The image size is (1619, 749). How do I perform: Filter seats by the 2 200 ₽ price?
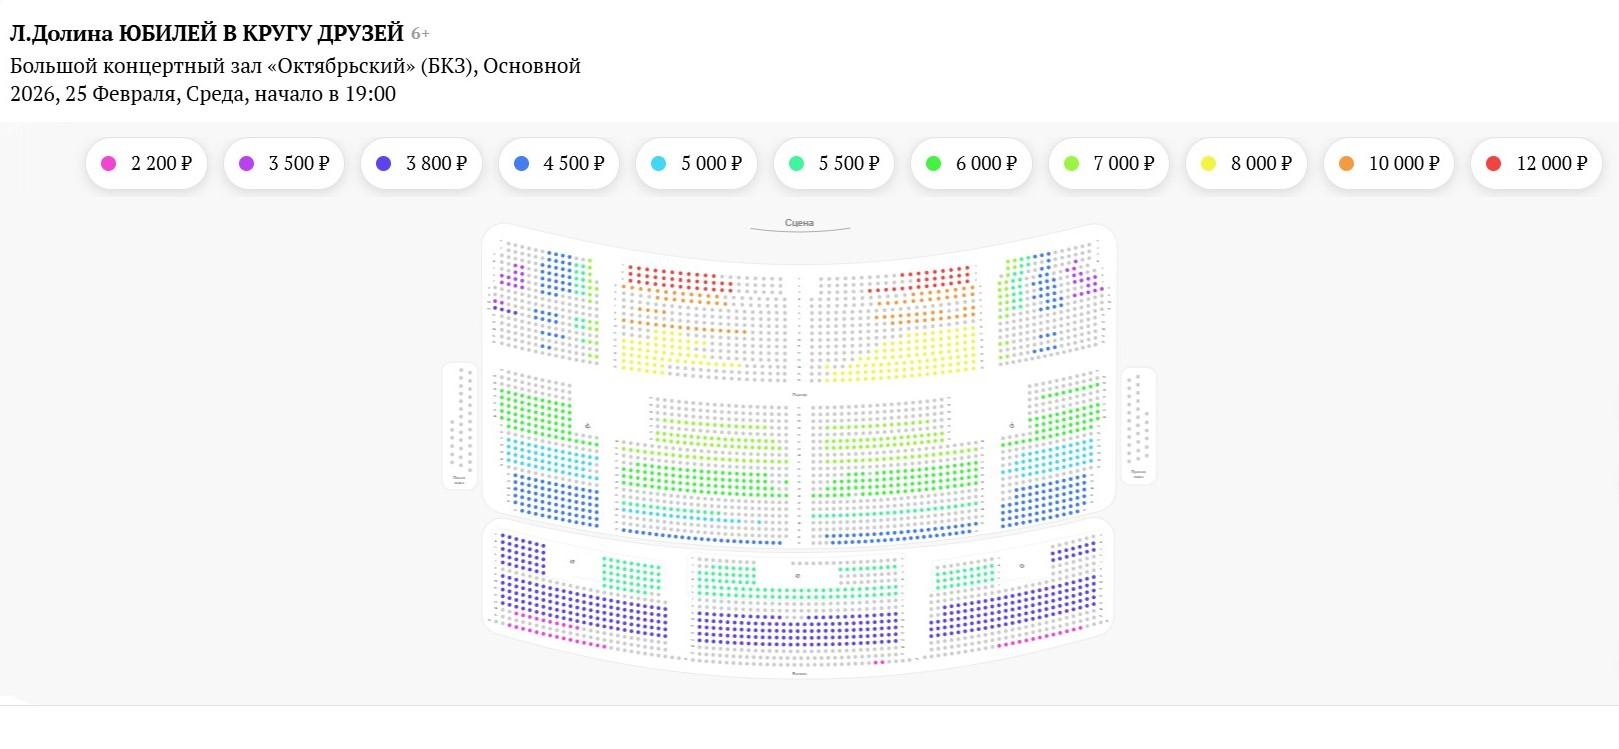146,163
